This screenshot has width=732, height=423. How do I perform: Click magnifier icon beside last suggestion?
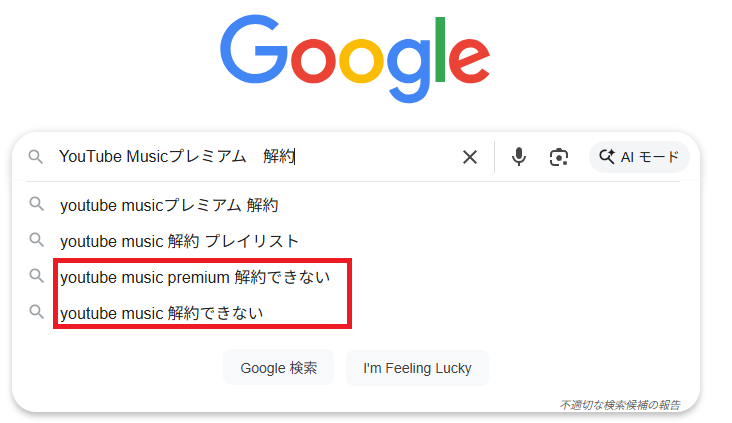(x=37, y=312)
